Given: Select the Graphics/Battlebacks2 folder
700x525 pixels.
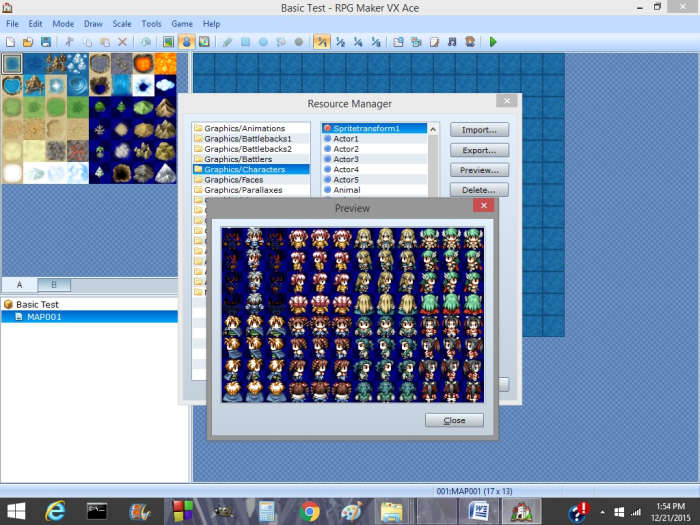Looking at the screenshot, I should [251, 149].
